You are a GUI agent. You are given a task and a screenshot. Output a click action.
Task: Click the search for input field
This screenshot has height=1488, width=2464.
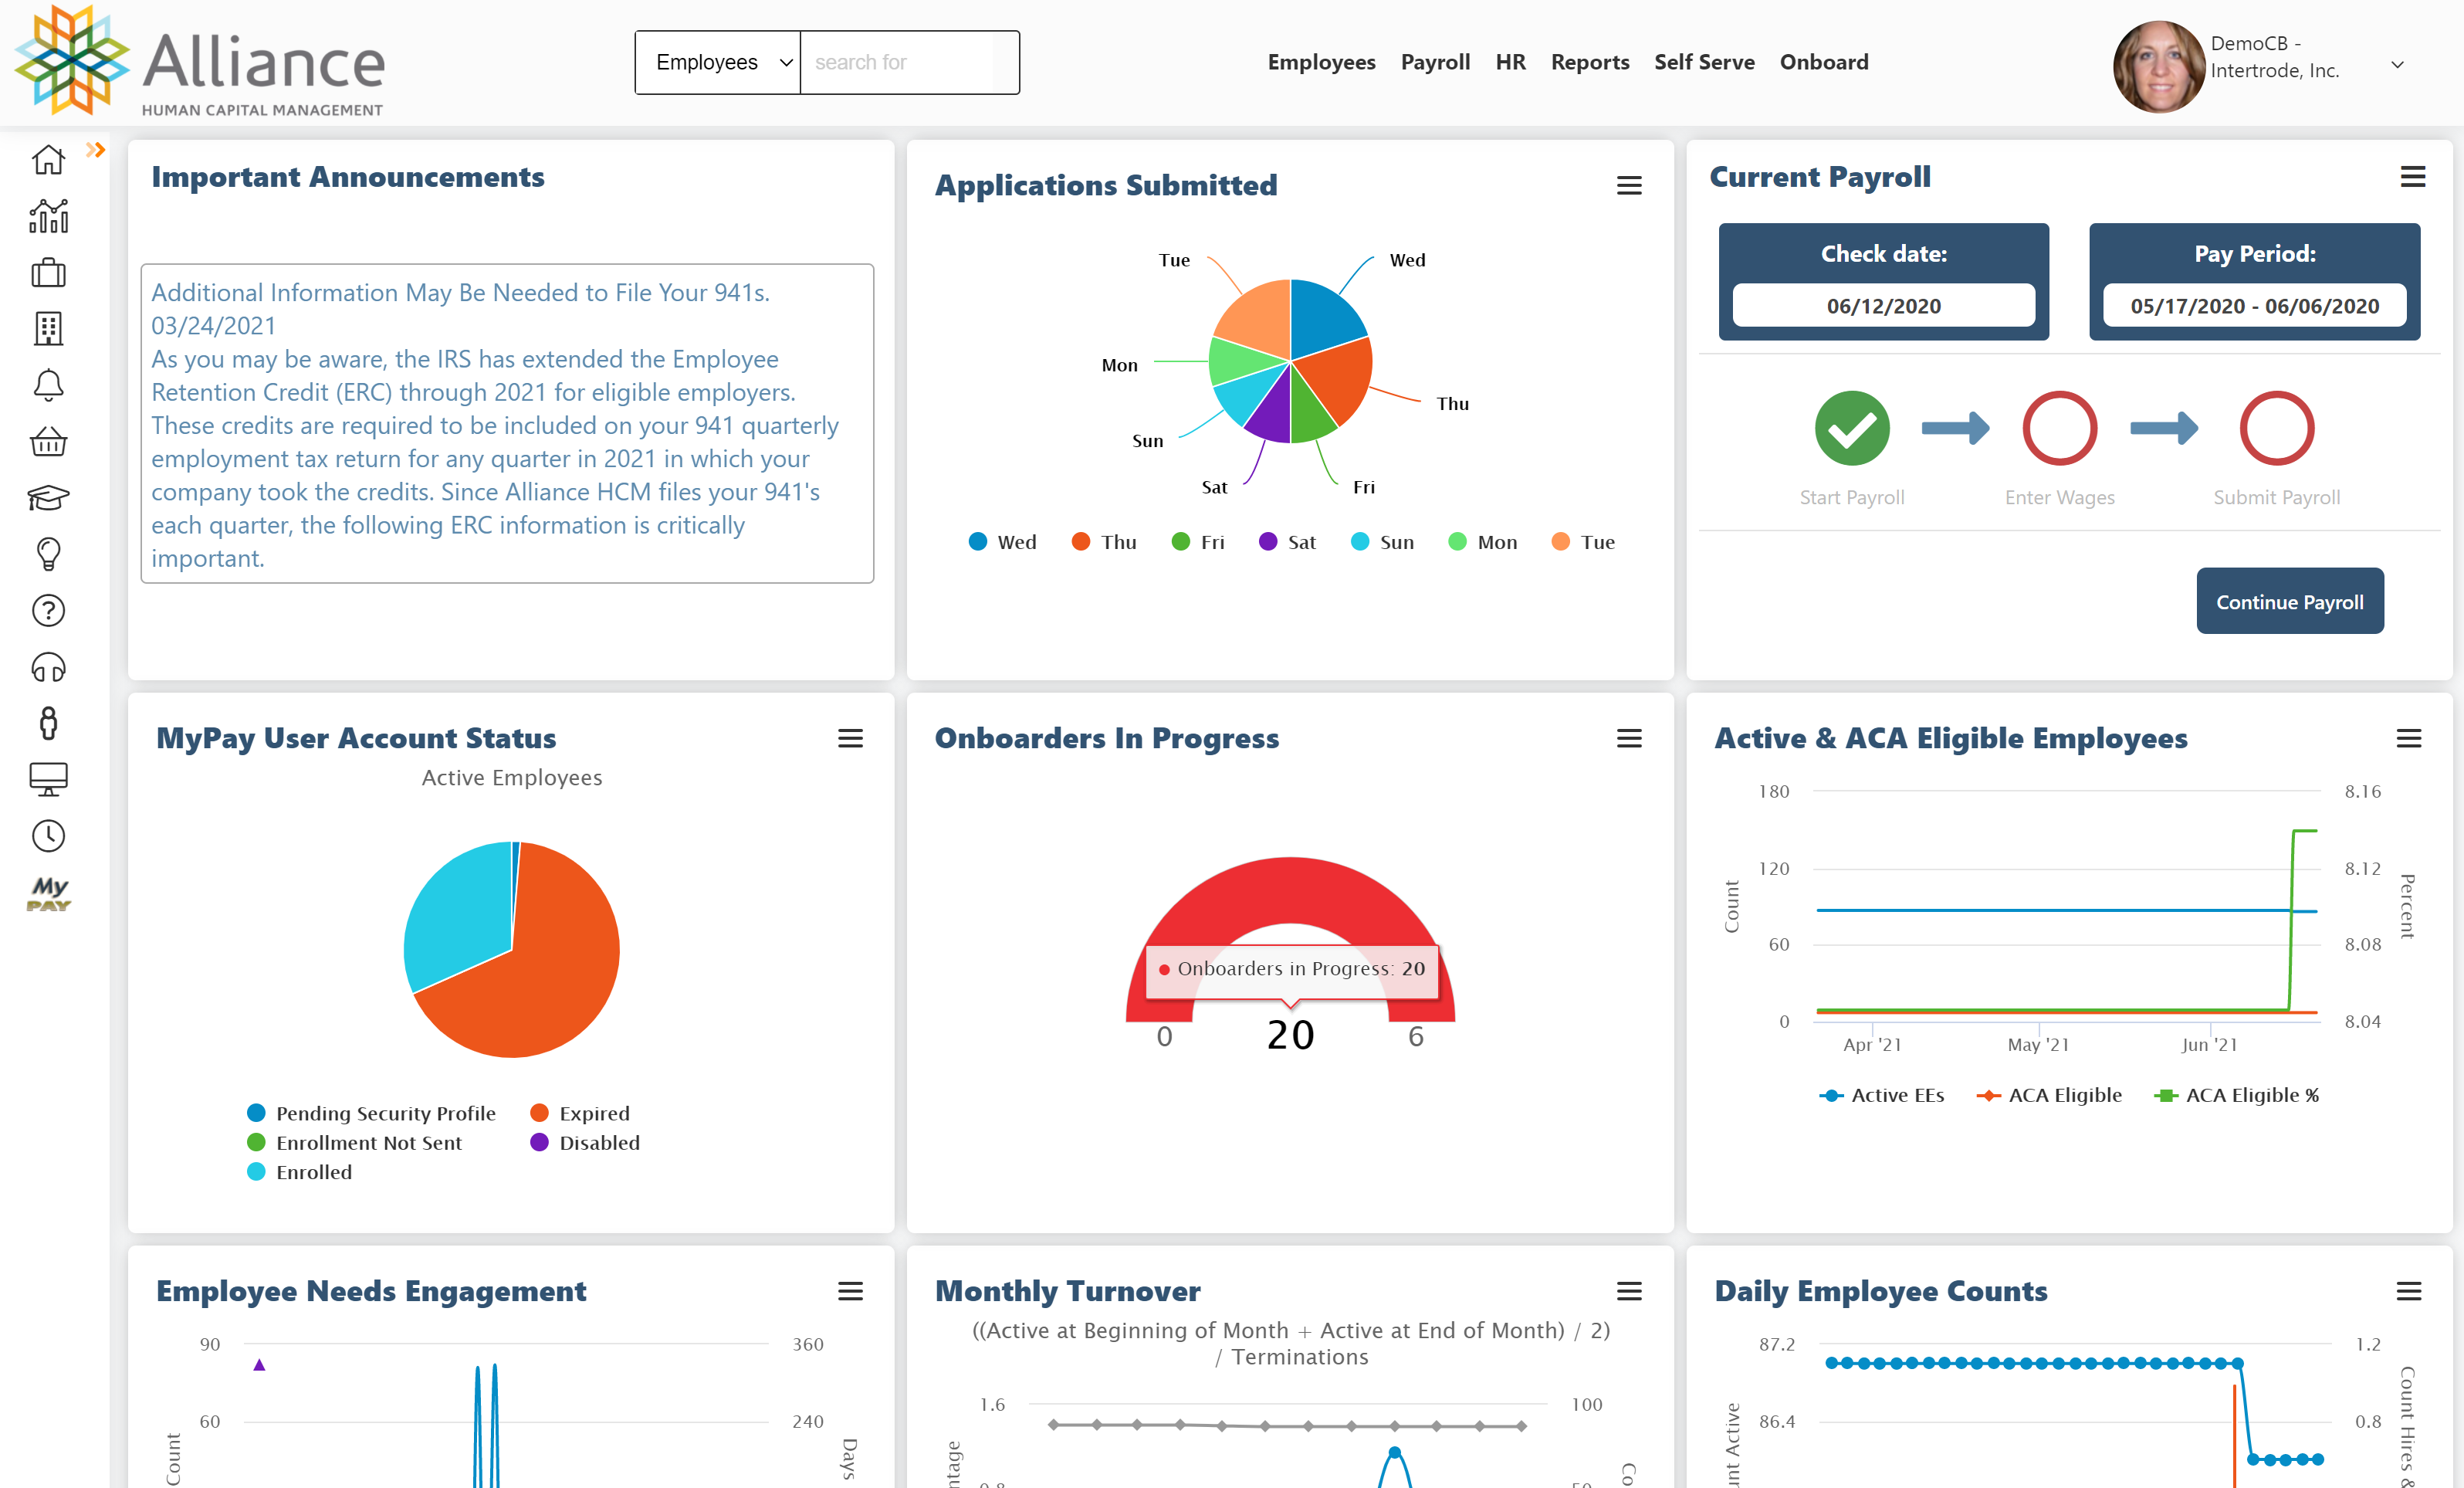[x=909, y=62]
